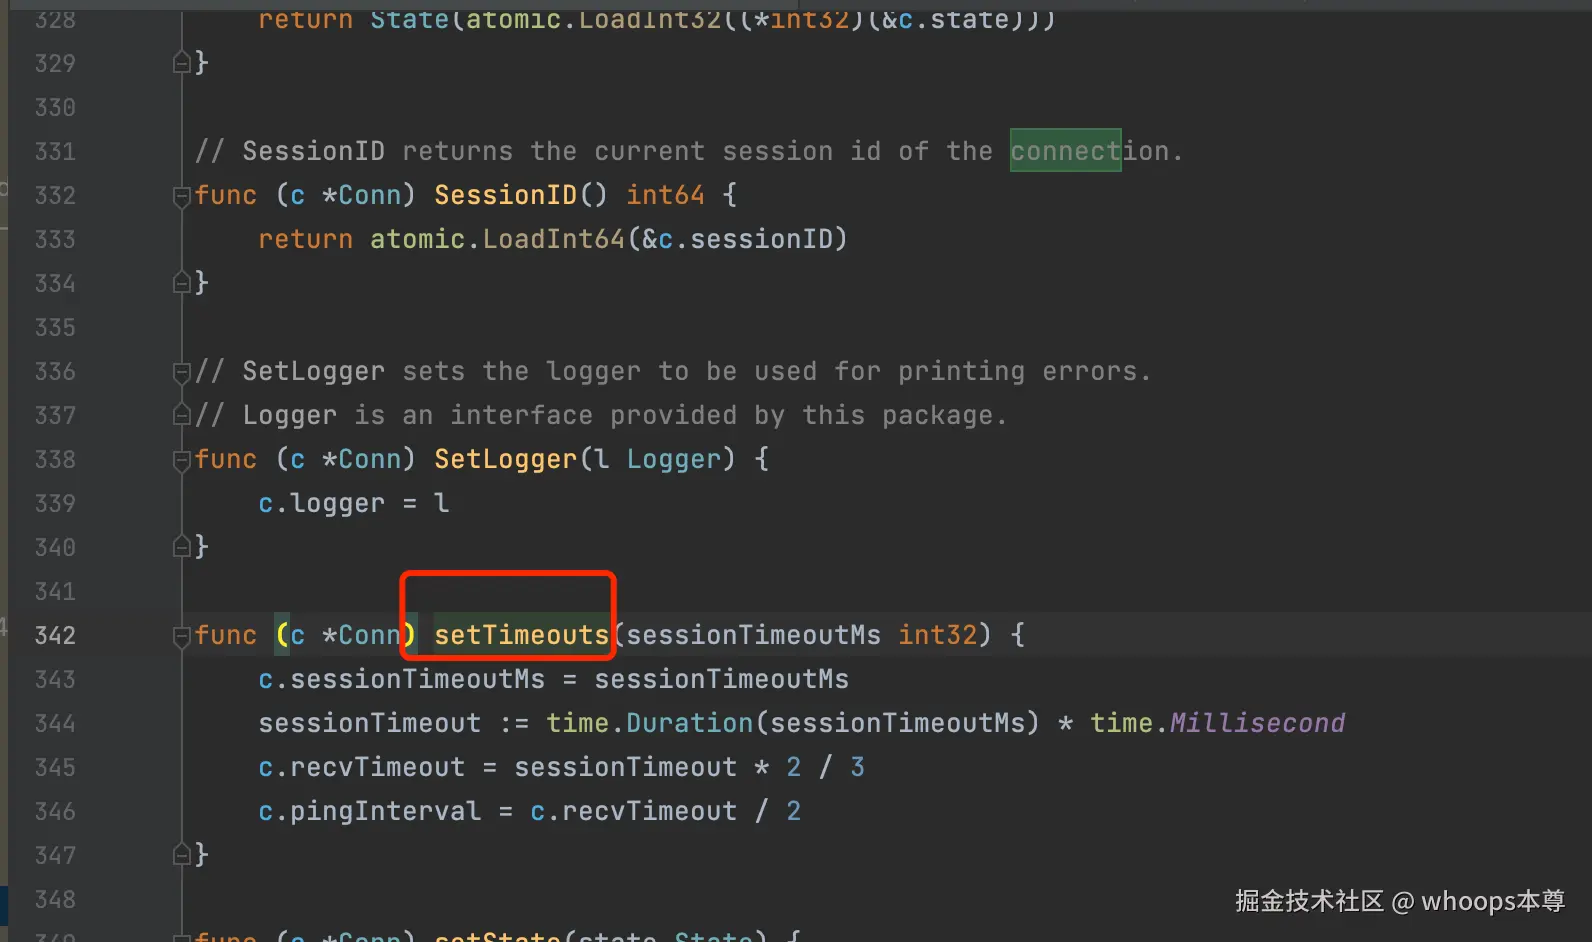Click the sessionTimeoutMs parameter on line 342
This screenshot has width=1592, height=942.
(x=753, y=635)
